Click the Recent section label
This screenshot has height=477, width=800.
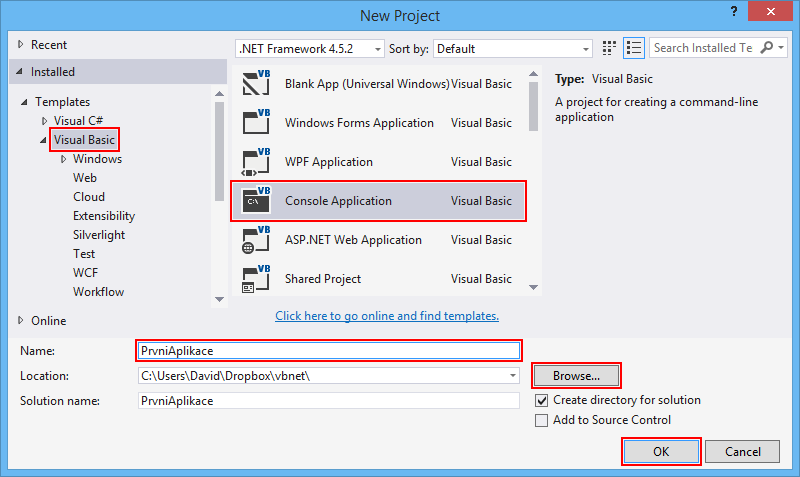48,44
